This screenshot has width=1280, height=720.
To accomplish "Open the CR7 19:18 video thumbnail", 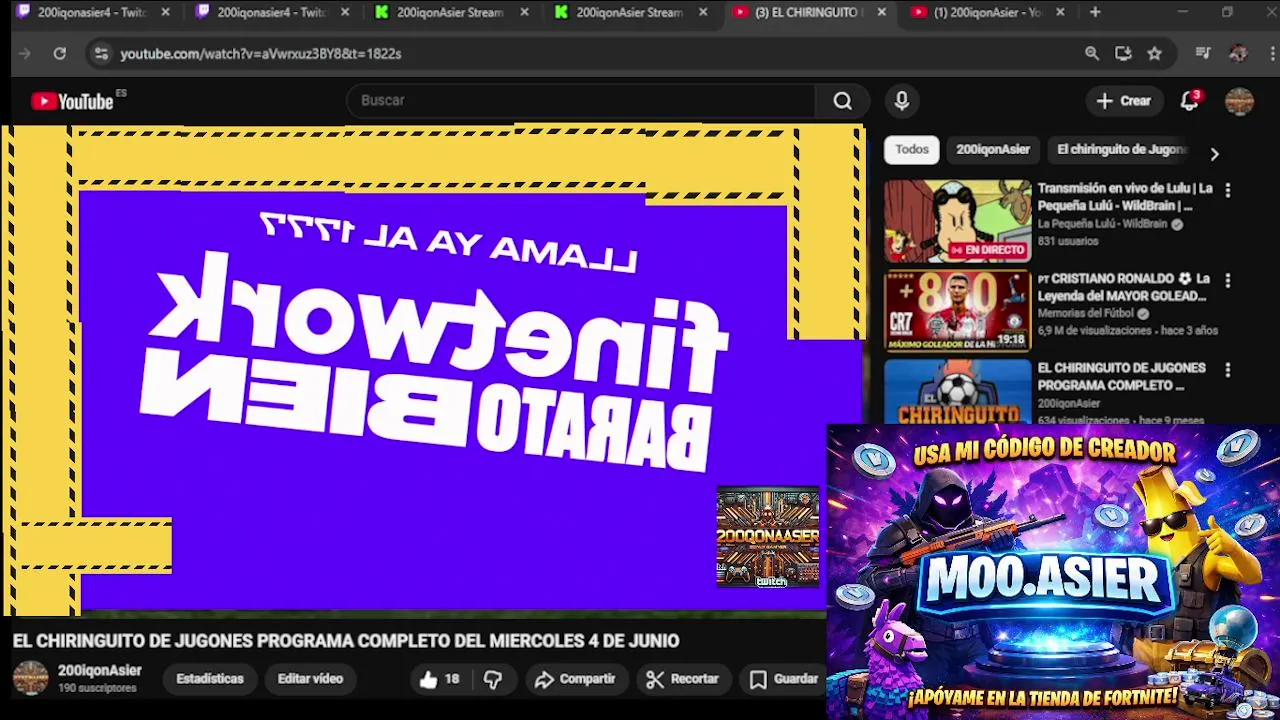I will tap(957, 311).
